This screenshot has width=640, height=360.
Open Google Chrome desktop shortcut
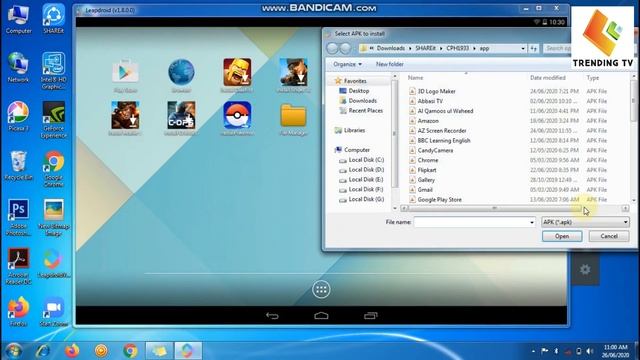point(53,169)
